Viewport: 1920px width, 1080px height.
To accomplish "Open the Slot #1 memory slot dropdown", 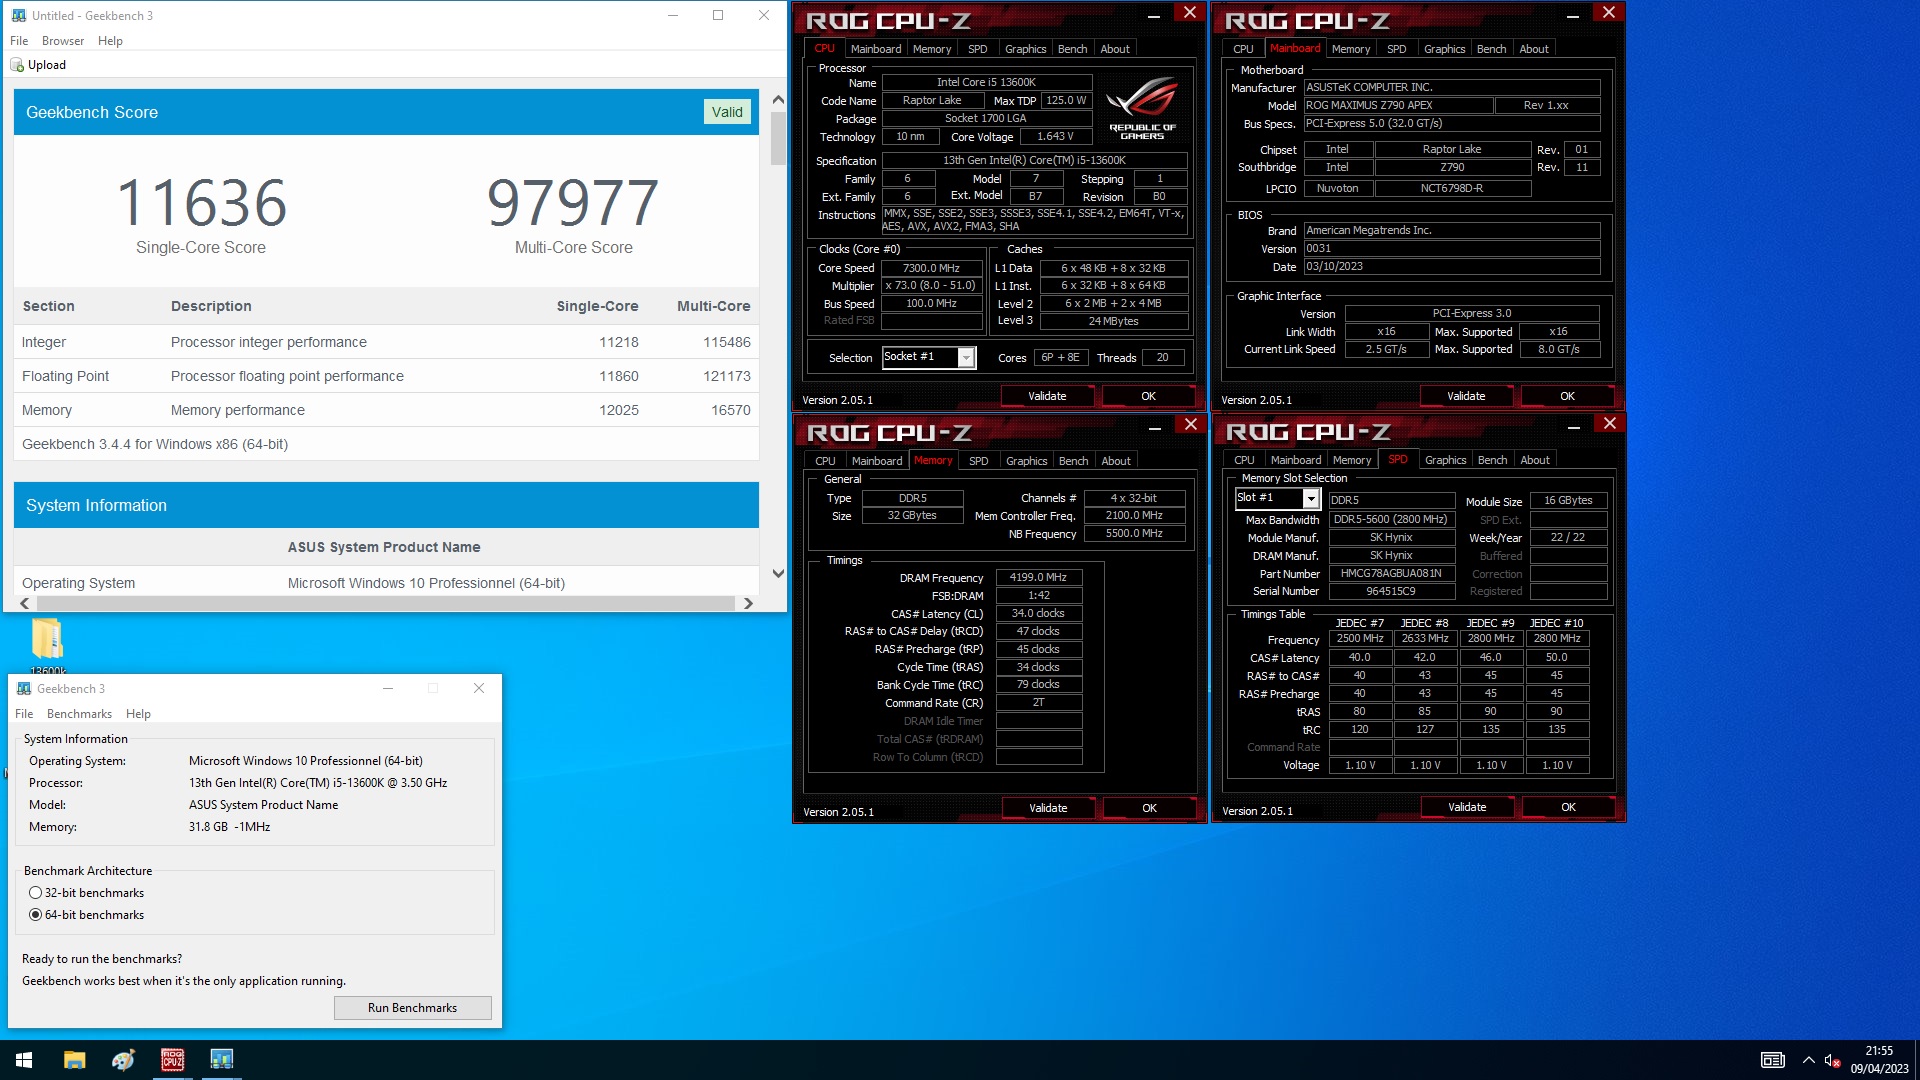I will 1310,498.
